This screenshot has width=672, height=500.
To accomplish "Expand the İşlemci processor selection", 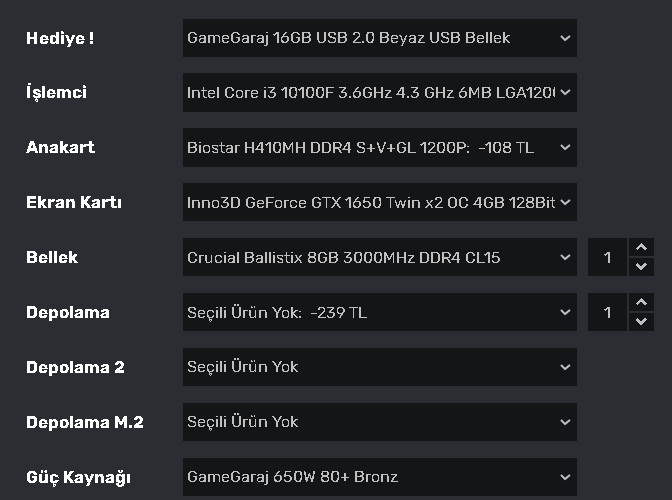I will [x=370, y=93].
